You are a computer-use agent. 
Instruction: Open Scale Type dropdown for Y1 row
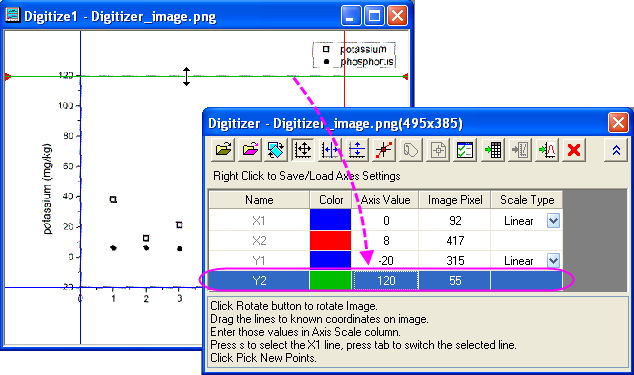(554, 261)
